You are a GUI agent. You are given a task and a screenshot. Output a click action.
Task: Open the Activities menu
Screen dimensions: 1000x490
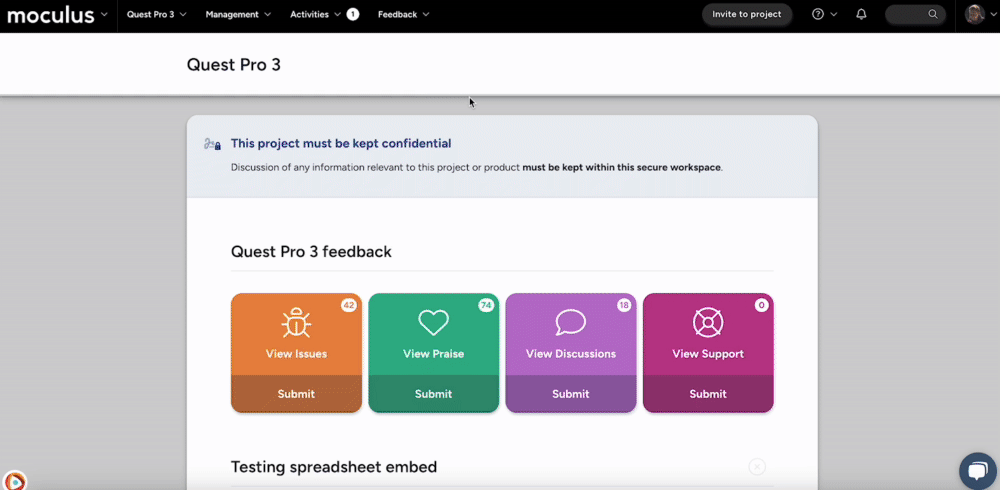pos(316,15)
